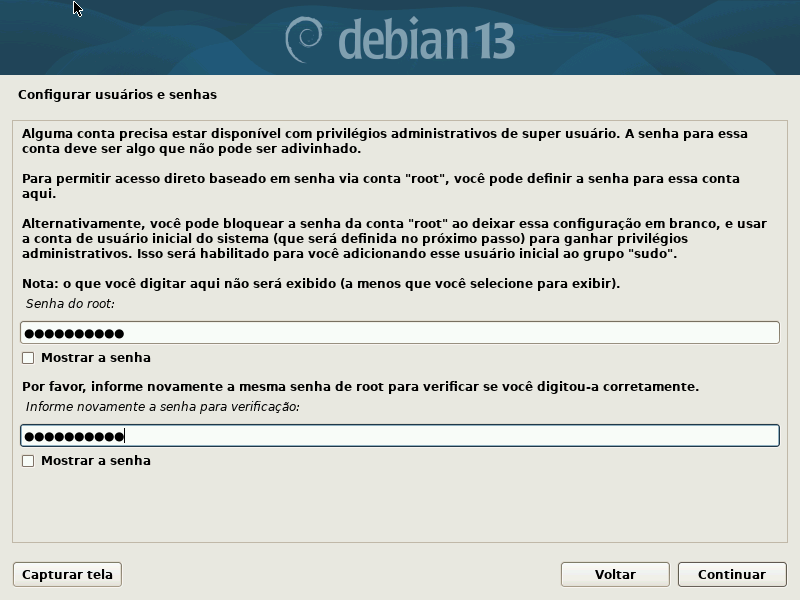This screenshot has height=600, width=800.
Task: Click empty panel area below second checkbox
Action: [x=400, y=505]
